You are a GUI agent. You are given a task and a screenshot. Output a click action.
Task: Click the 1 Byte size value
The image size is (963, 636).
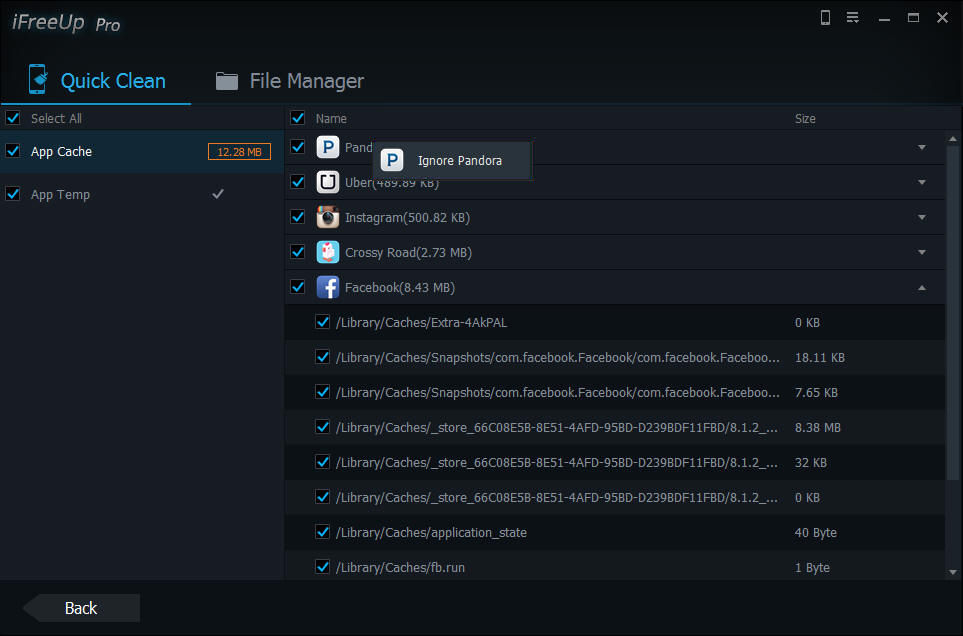[812, 568]
